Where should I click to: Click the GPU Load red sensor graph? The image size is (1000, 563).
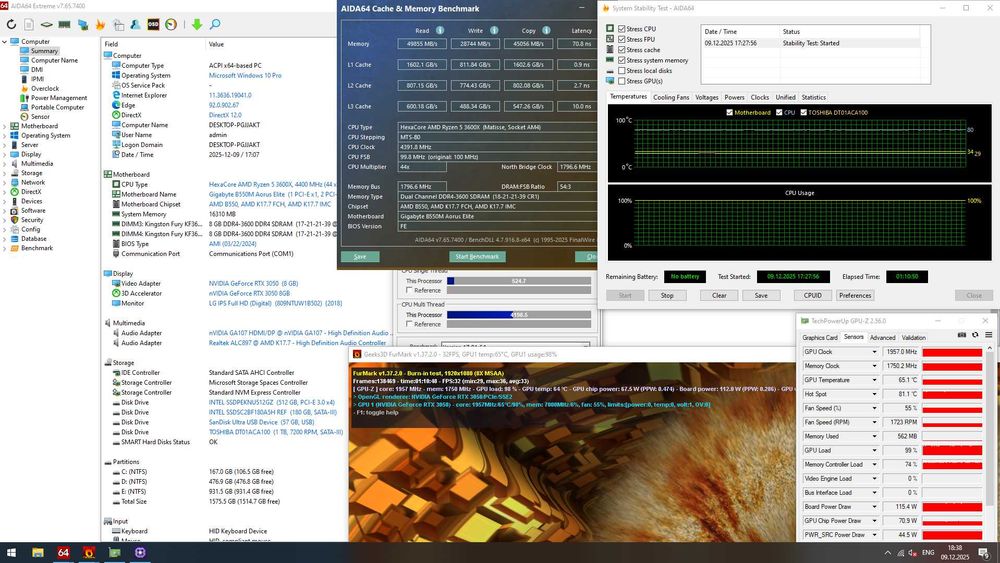[x=952, y=450]
